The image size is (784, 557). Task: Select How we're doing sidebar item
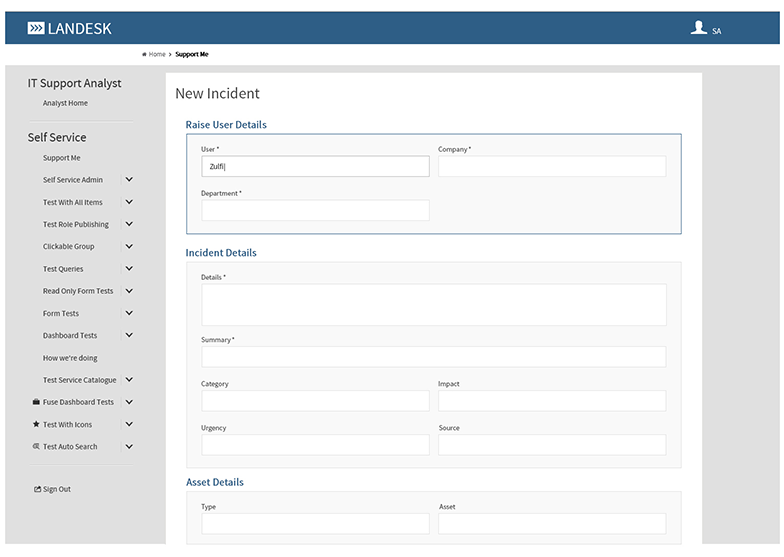[x=70, y=358]
